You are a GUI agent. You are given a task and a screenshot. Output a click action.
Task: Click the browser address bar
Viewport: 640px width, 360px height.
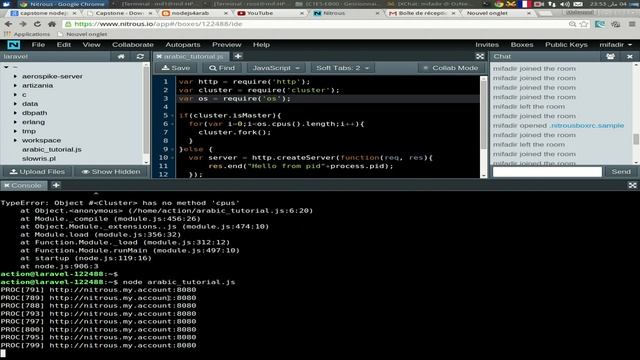click(318, 24)
